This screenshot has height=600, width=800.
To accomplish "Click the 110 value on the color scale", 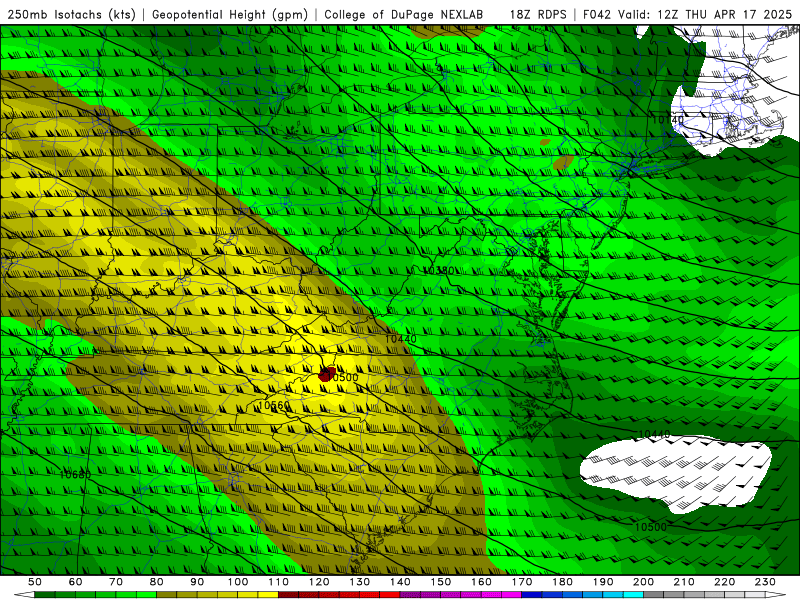I will pyautogui.click(x=279, y=582).
